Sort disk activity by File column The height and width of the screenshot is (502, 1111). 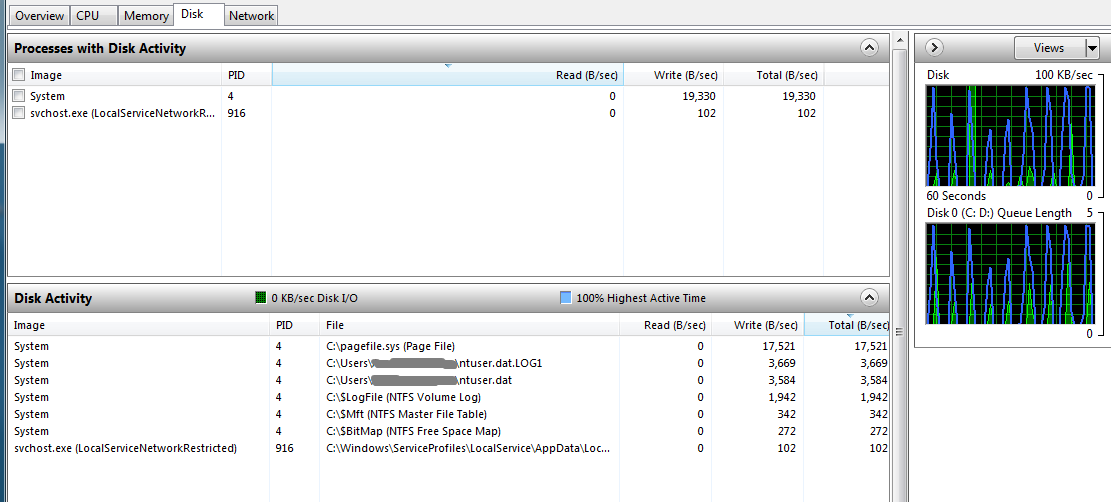469,325
